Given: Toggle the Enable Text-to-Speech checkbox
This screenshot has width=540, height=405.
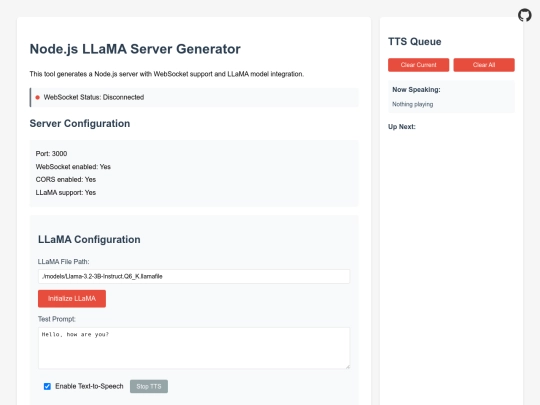Looking at the screenshot, I should coord(47,386).
